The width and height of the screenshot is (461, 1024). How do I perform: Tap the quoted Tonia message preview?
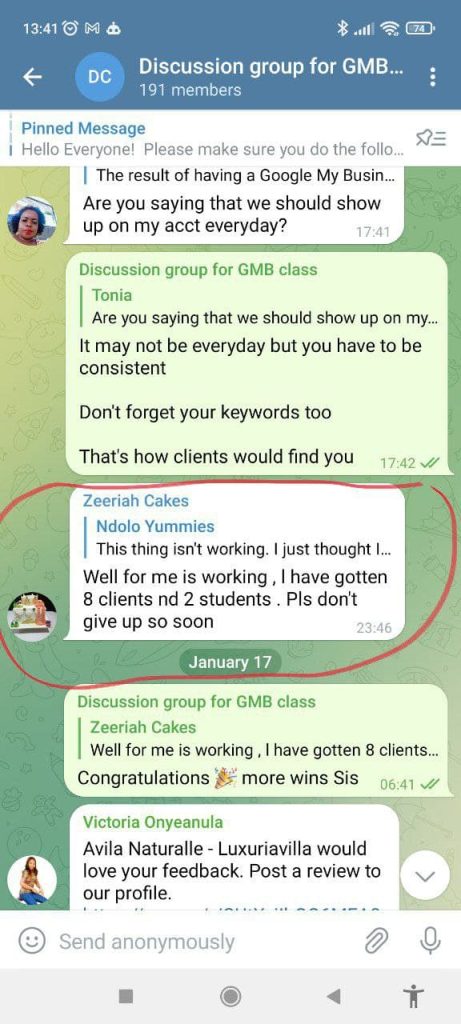(259, 307)
